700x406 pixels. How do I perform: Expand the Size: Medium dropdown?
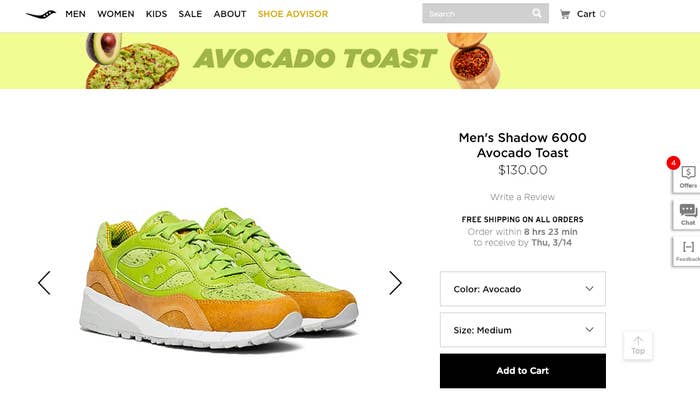tap(523, 330)
